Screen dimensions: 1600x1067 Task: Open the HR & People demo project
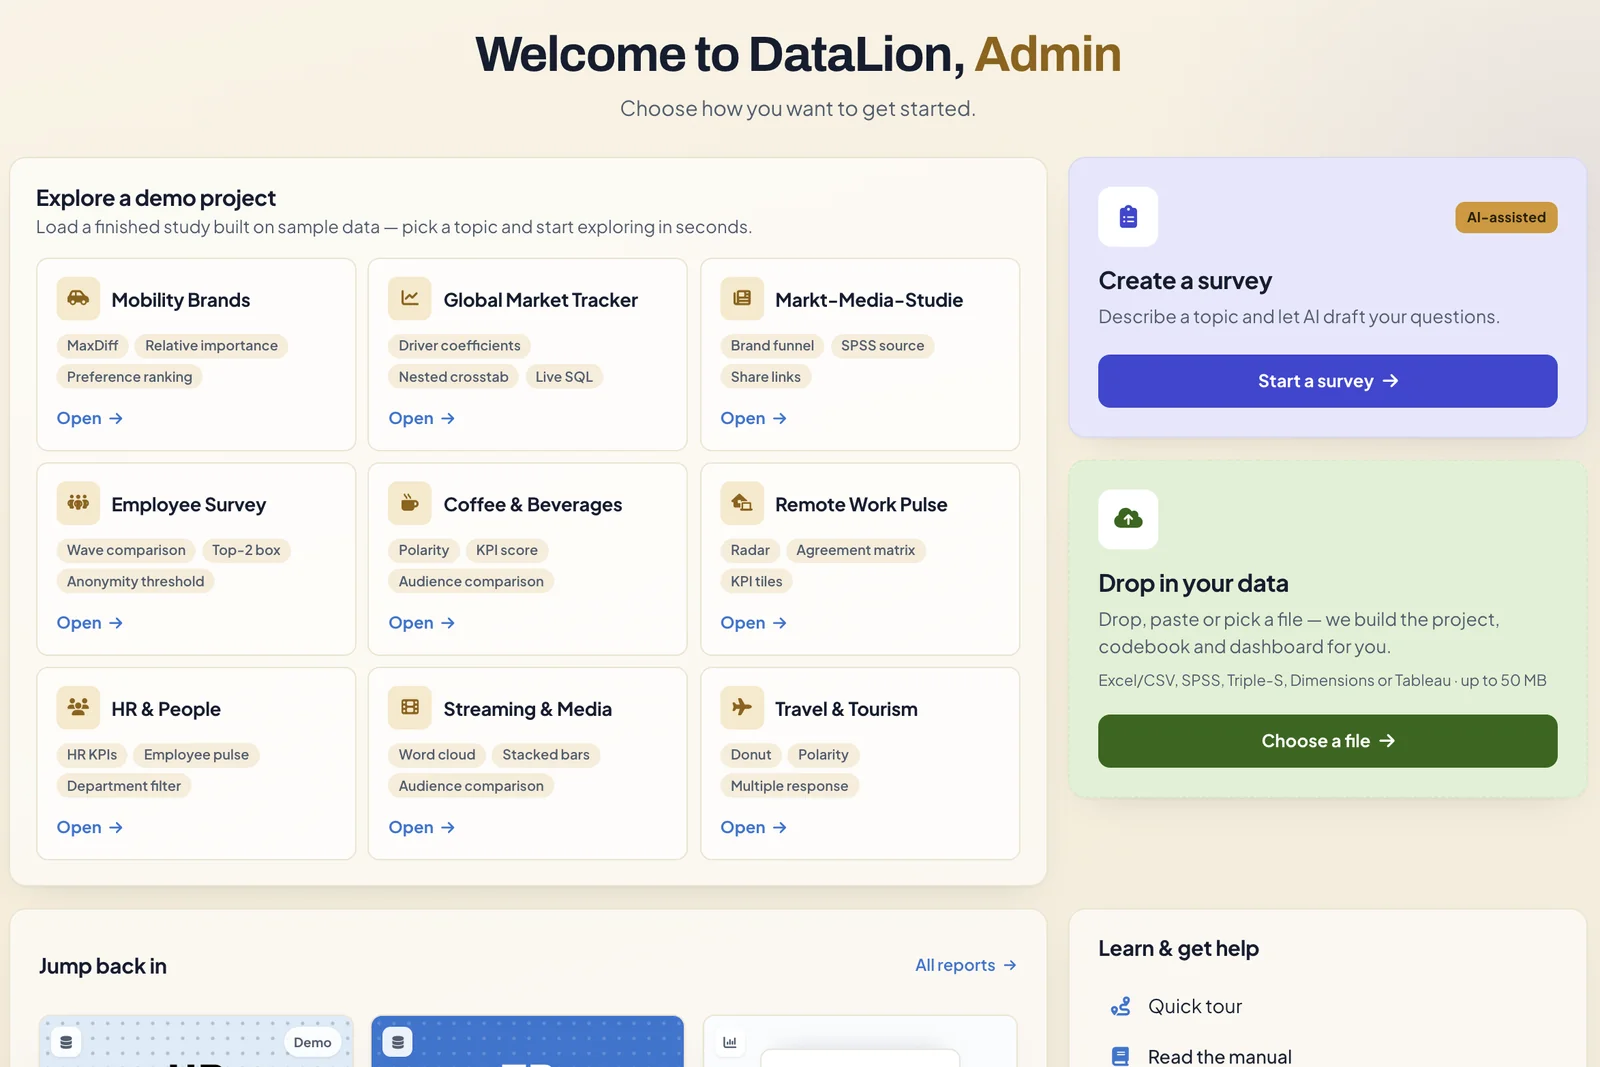tap(90, 827)
